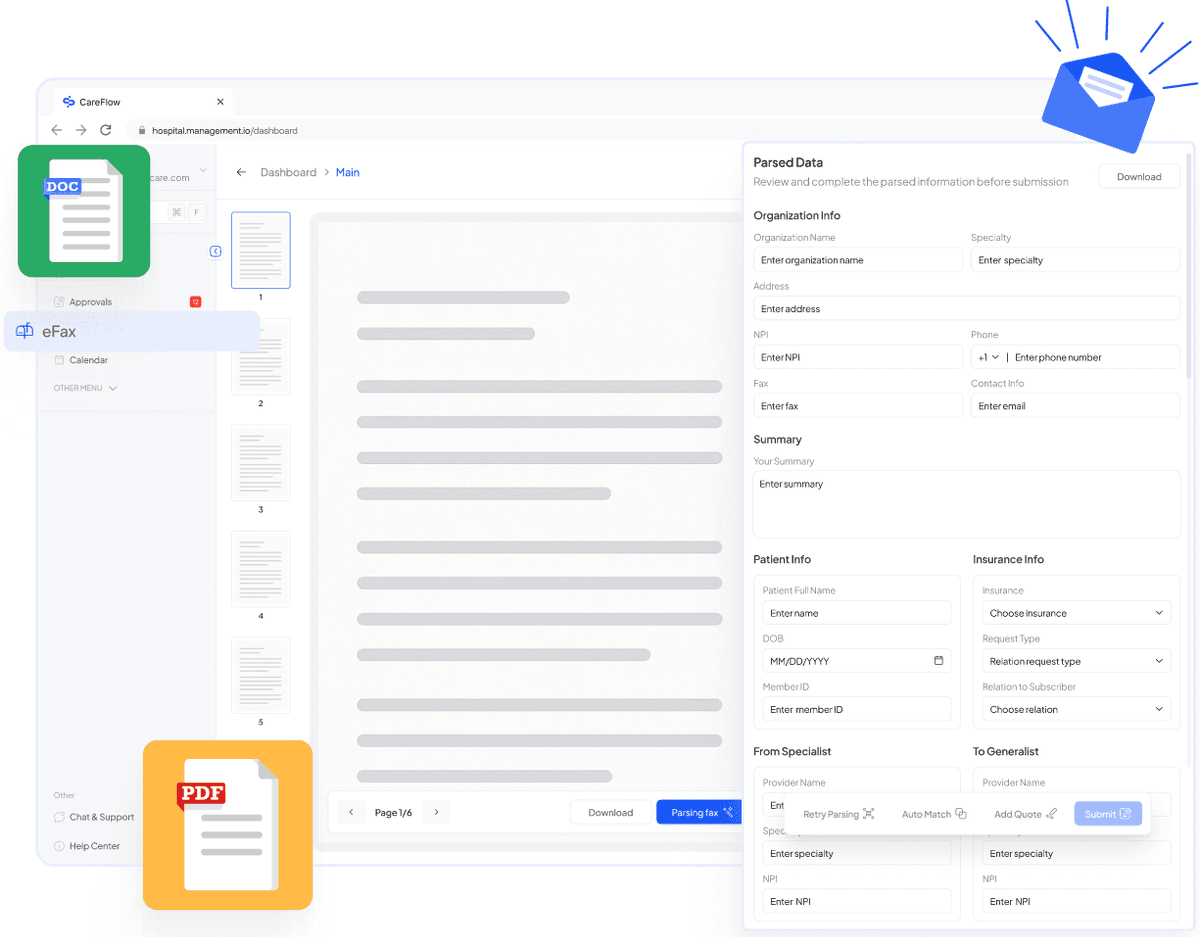
Task: Open Calendar in the sidebar
Action: tap(88, 360)
